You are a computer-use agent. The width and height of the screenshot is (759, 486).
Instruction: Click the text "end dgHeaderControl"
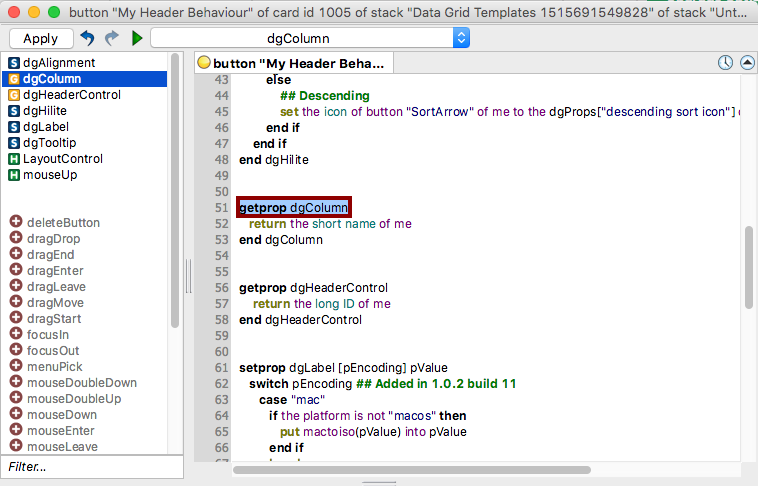(x=300, y=319)
